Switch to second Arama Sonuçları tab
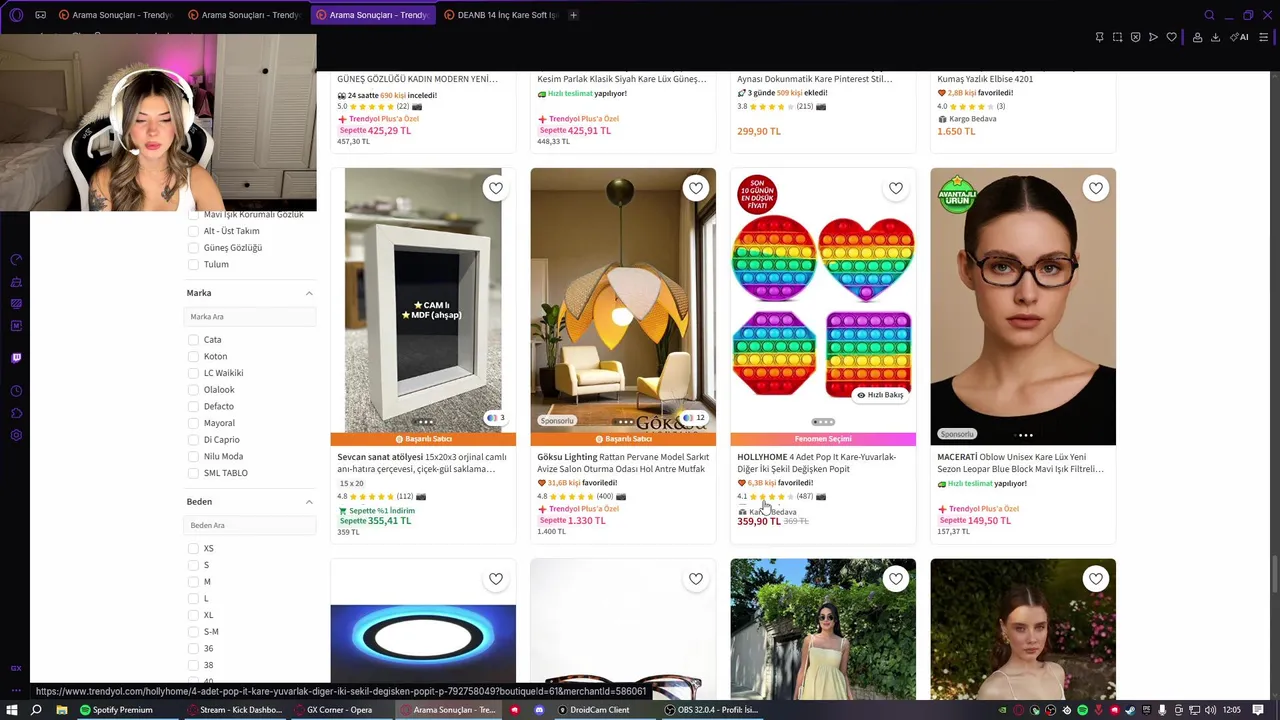This screenshot has height=720, width=1280. click(x=244, y=15)
